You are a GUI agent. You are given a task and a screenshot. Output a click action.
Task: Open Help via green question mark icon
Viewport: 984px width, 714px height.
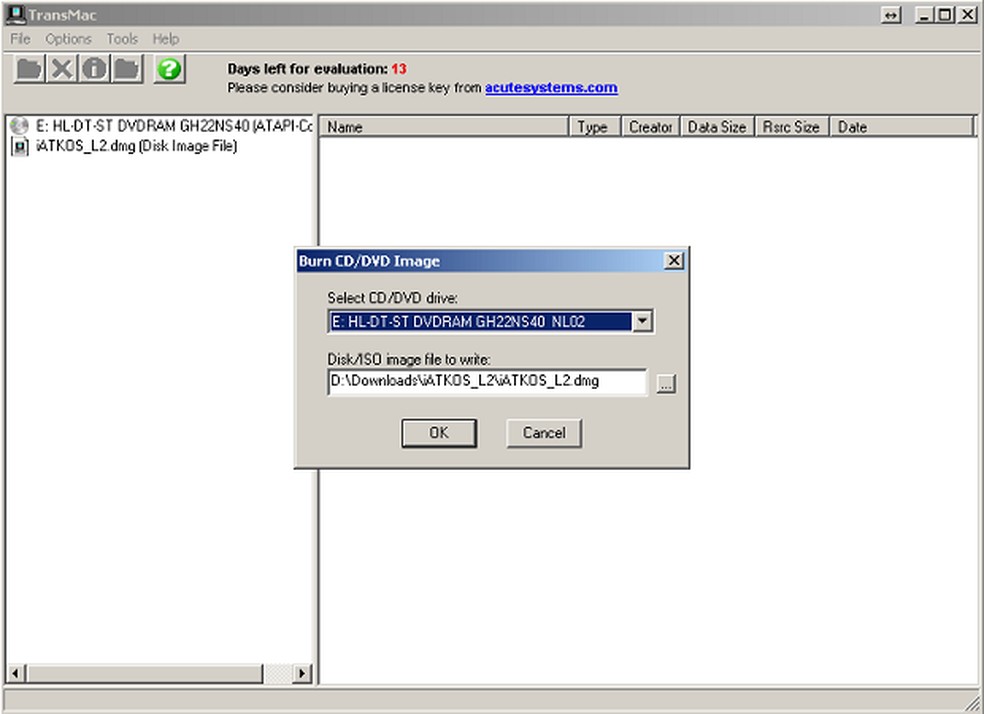click(x=169, y=68)
